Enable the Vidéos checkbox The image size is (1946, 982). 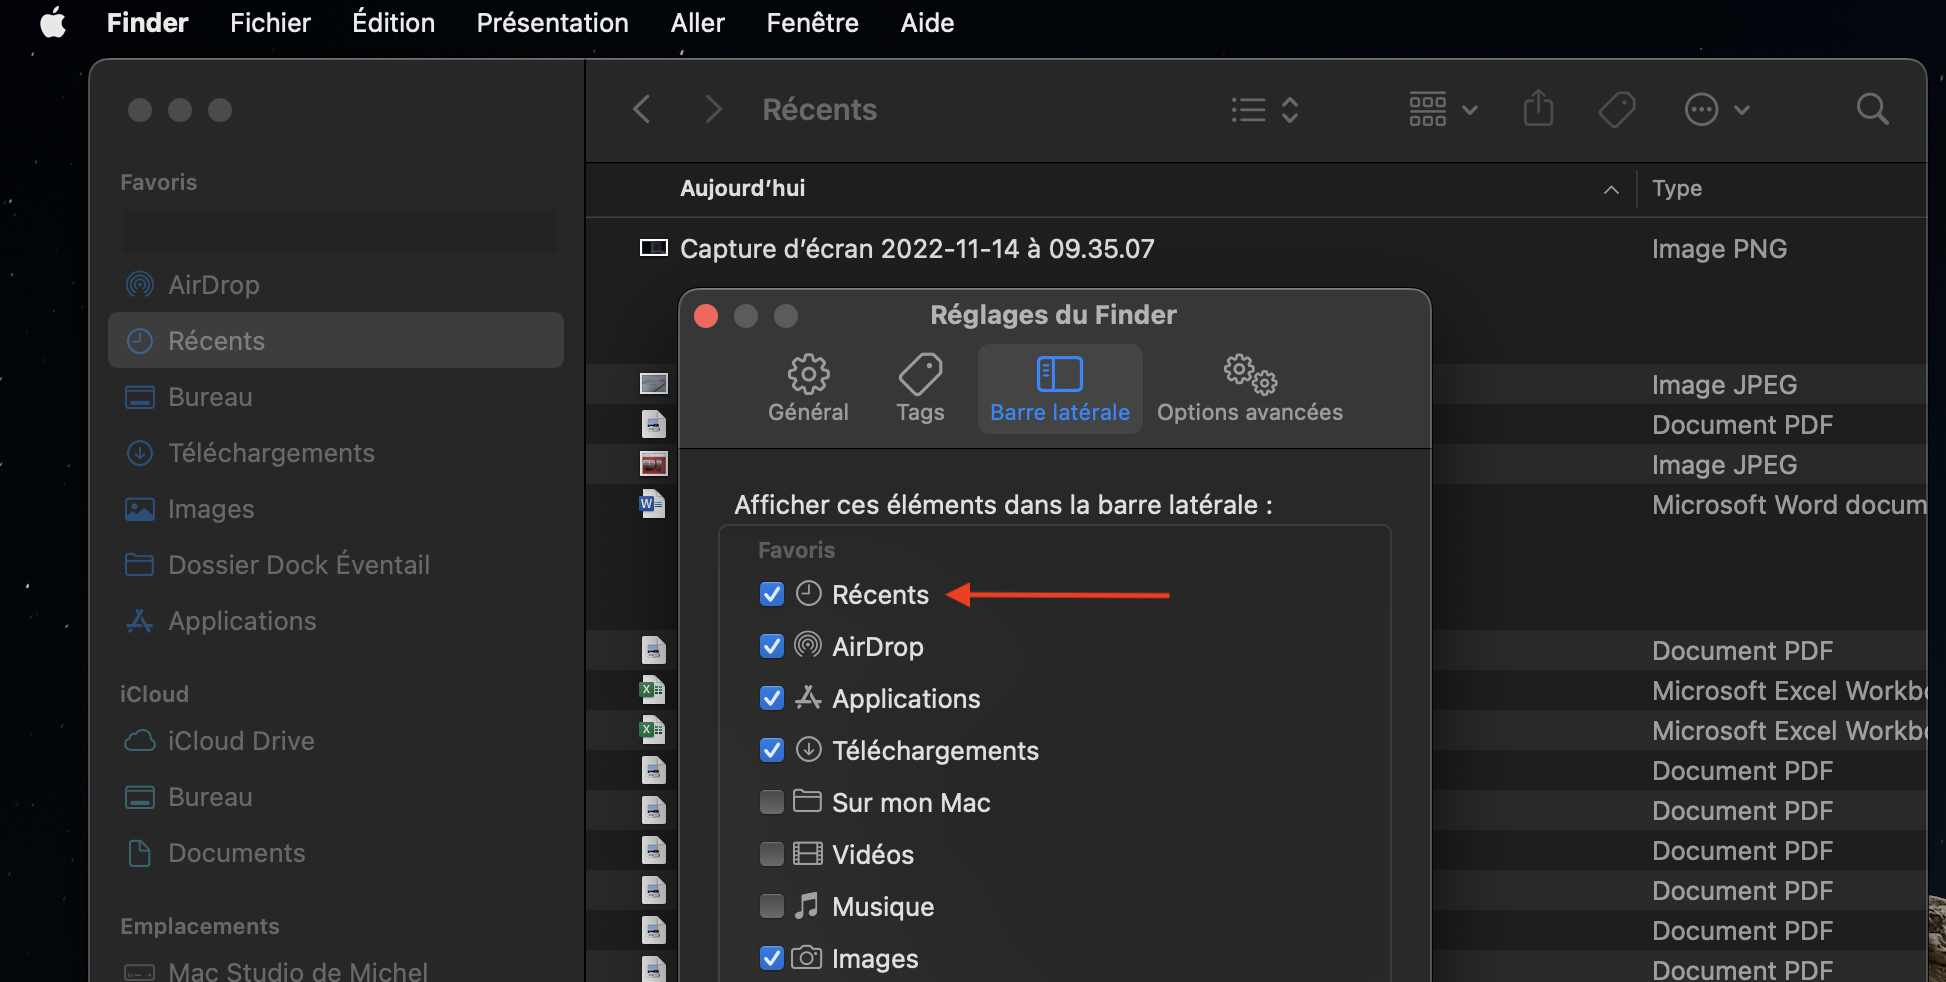pyautogui.click(x=772, y=854)
